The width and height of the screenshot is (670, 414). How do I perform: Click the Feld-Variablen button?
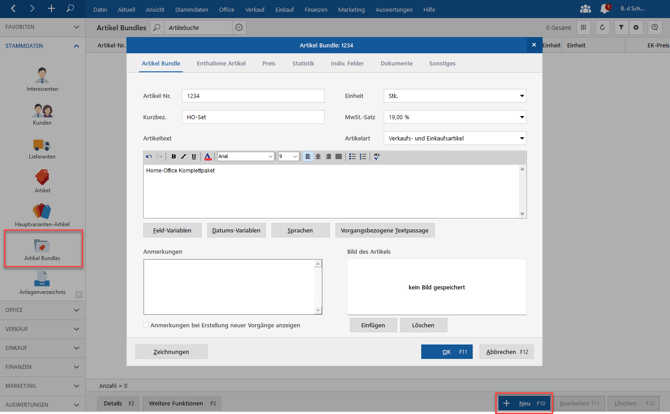tap(172, 230)
